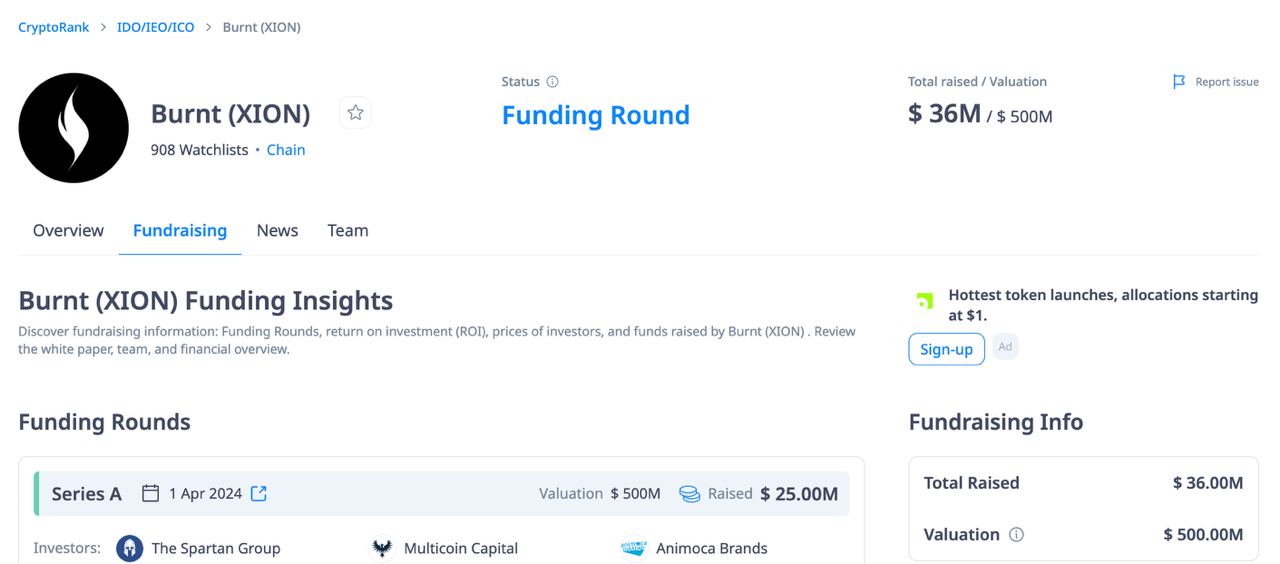
Task: Open the Series A external link icon
Action: (x=259, y=493)
